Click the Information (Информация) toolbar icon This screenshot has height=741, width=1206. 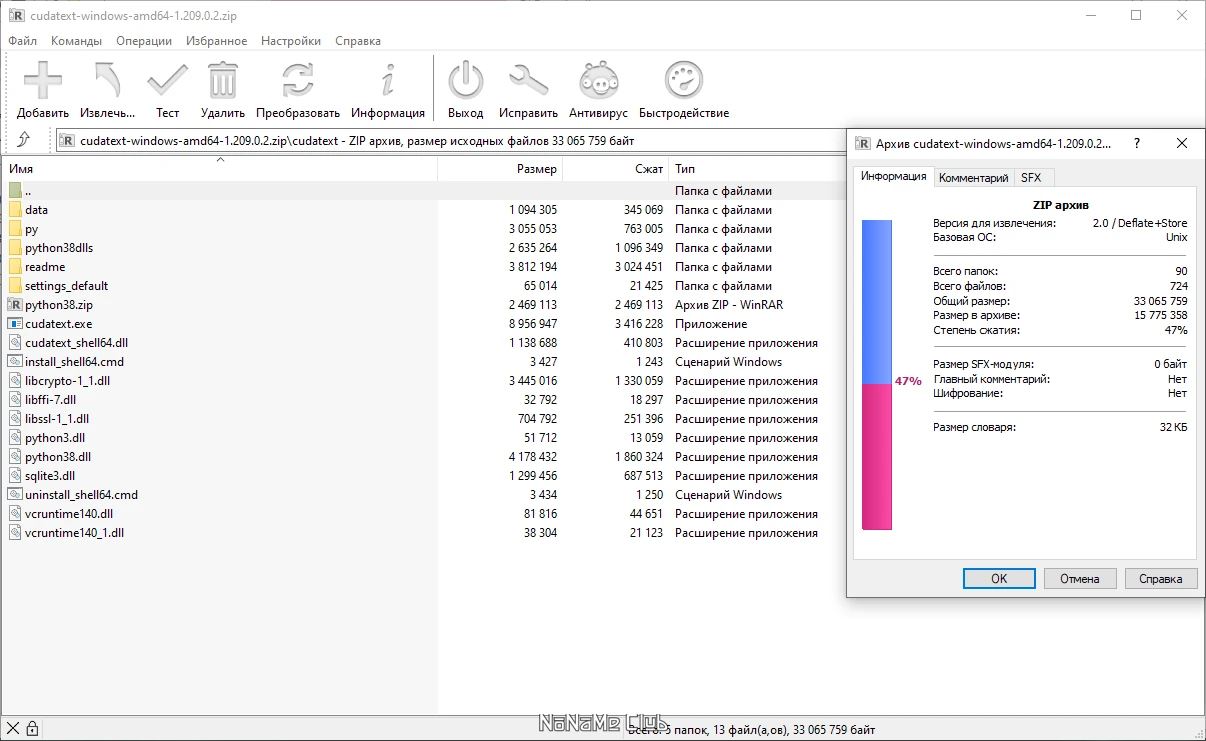click(x=388, y=81)
